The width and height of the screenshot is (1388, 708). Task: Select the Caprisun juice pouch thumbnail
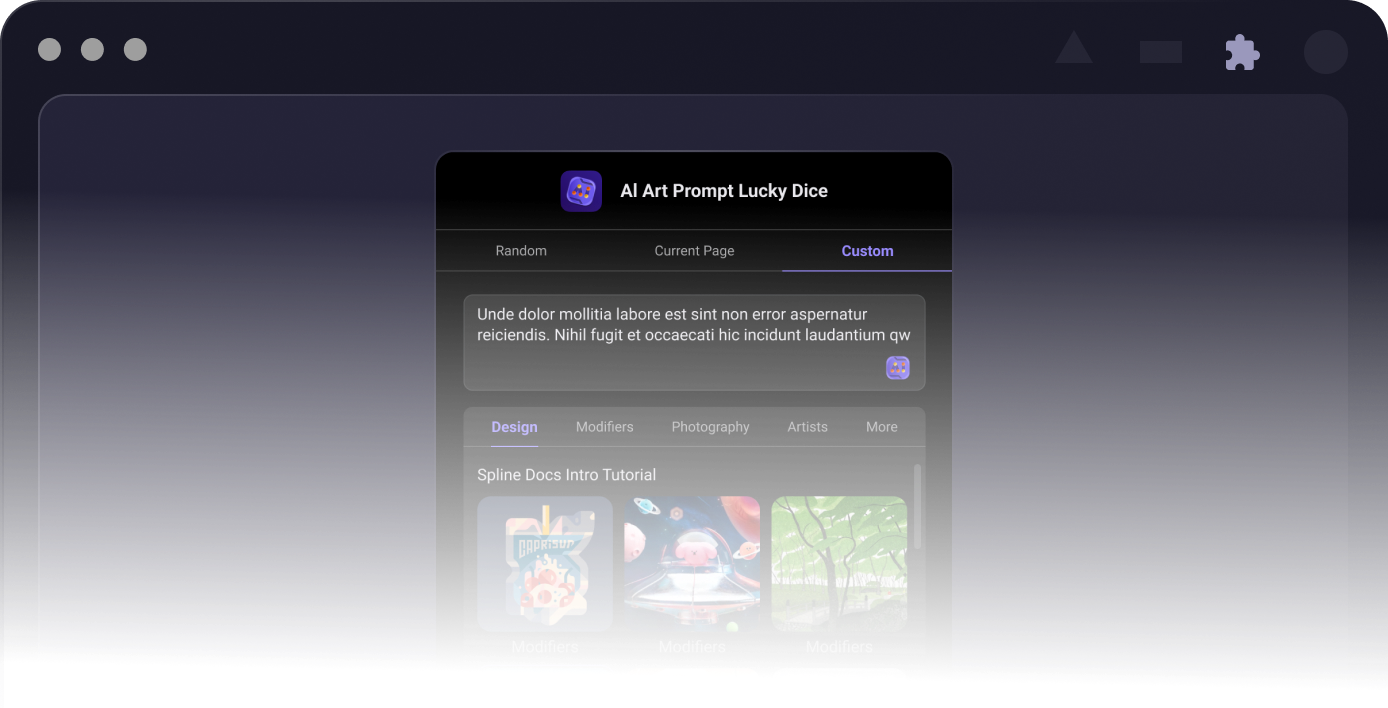pyautogui.click(x=545, y=564)
